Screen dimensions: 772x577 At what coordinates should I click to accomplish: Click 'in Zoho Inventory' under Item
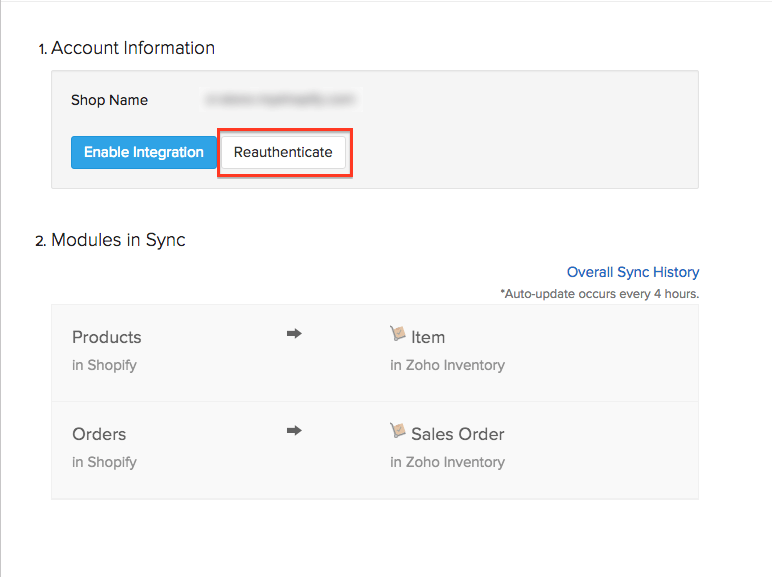click(448, 365)
